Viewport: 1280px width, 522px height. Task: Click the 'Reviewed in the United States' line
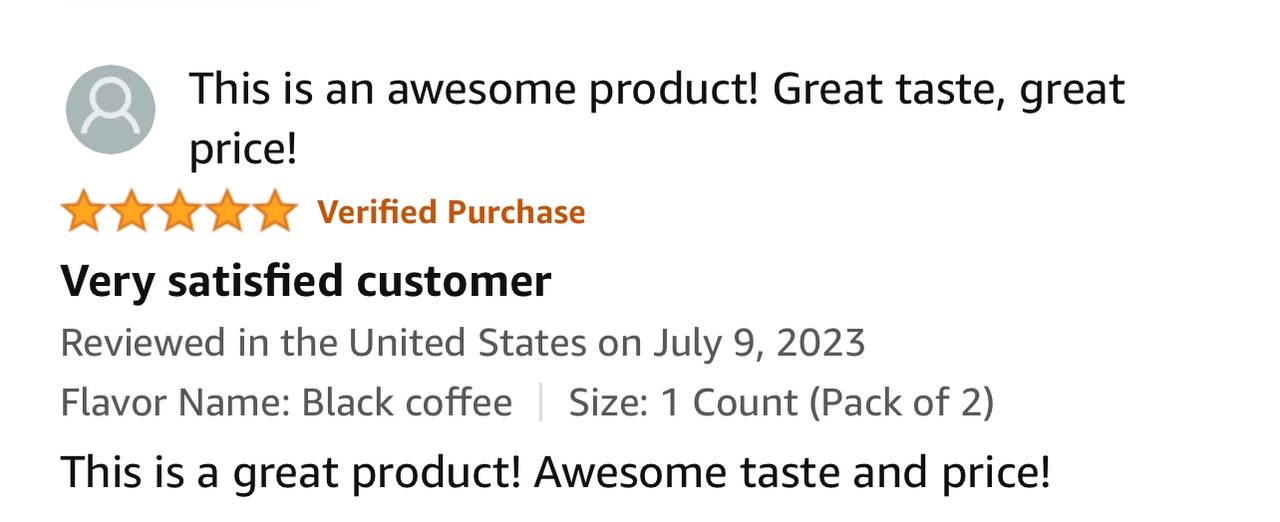click(463, 343)
